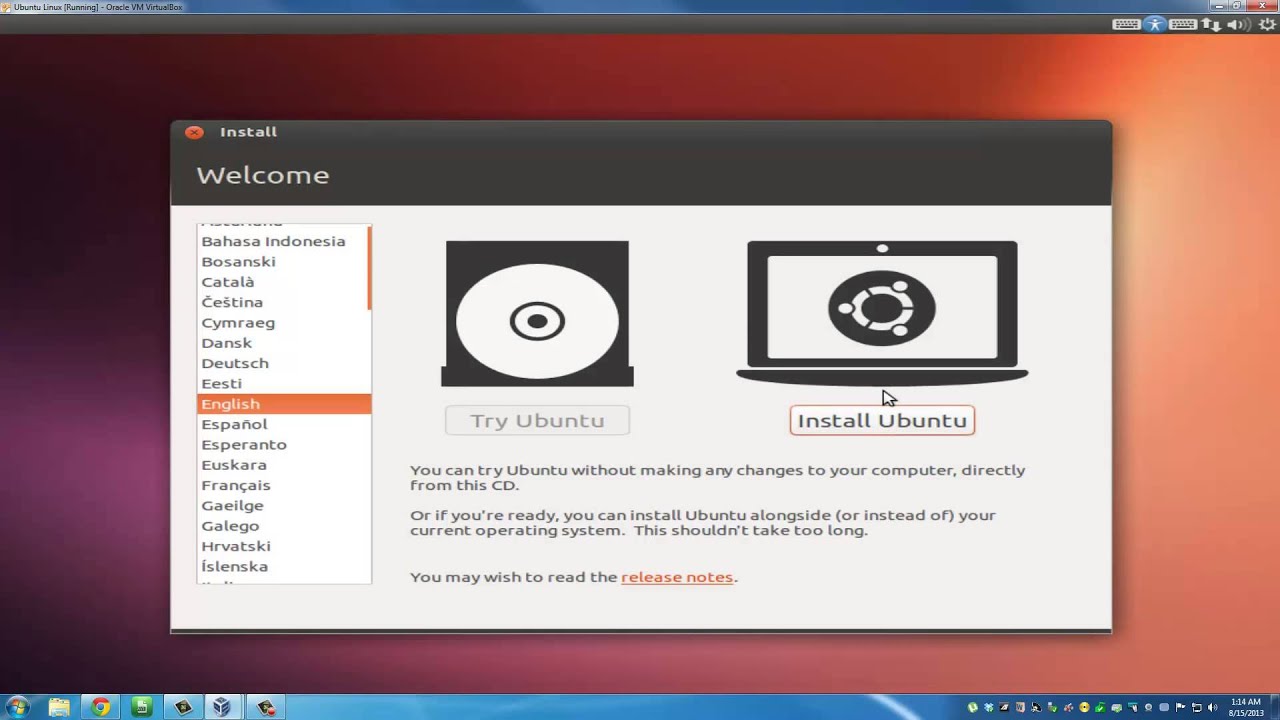
Task: Open the Ubuntu network arrows indicator
Action: pos(1211,24)
